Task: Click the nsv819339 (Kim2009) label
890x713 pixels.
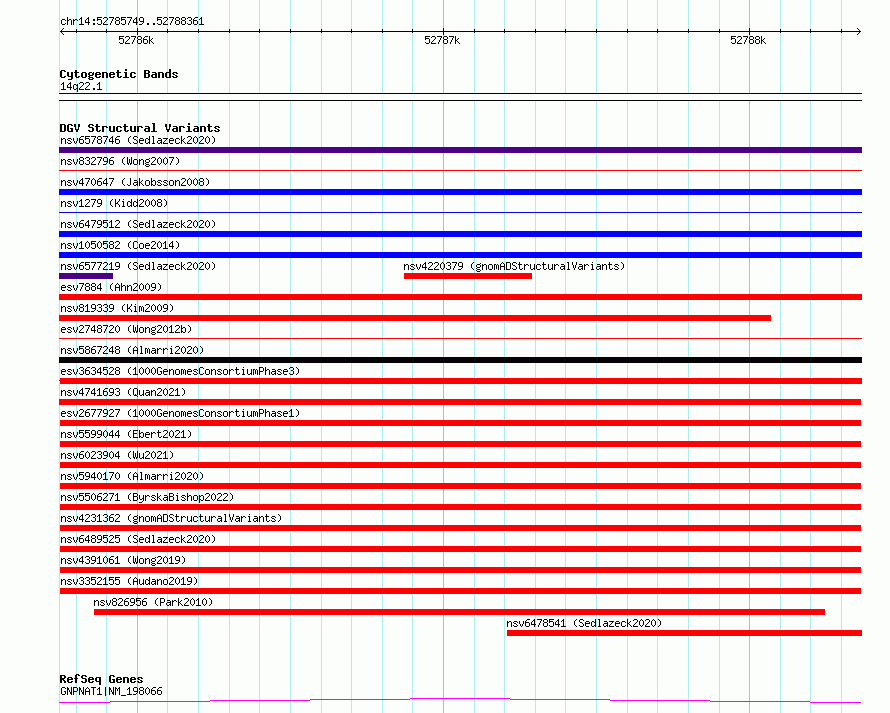Action: tap(117, 308)
